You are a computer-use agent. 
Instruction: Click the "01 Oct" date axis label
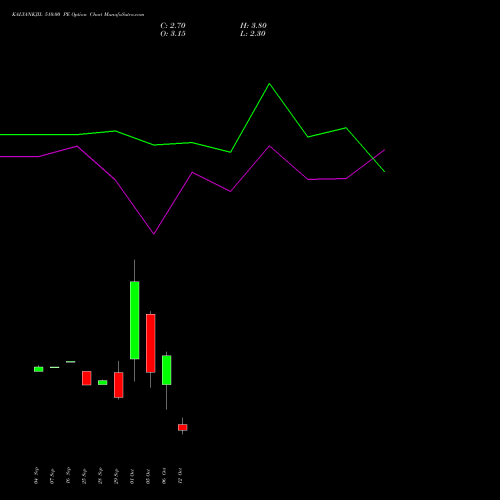point(132,476)
